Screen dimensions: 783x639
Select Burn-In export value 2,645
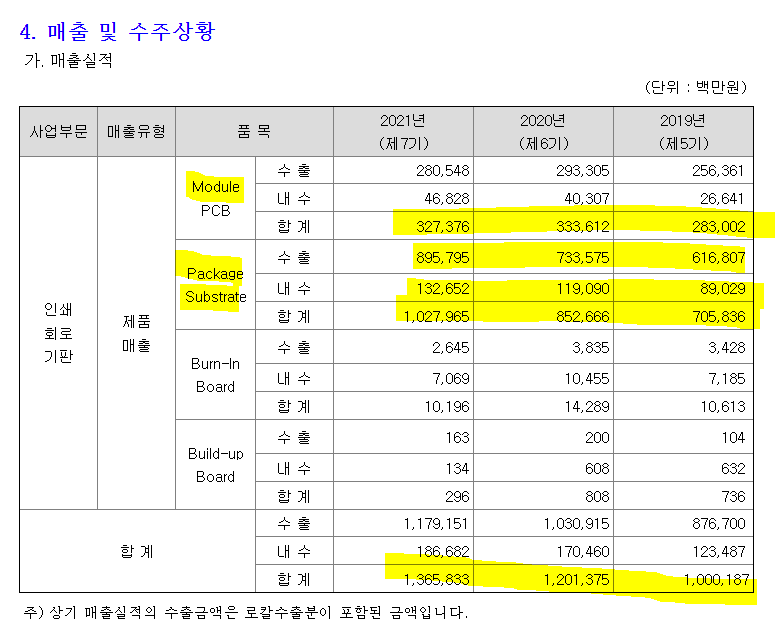(451, 347)
